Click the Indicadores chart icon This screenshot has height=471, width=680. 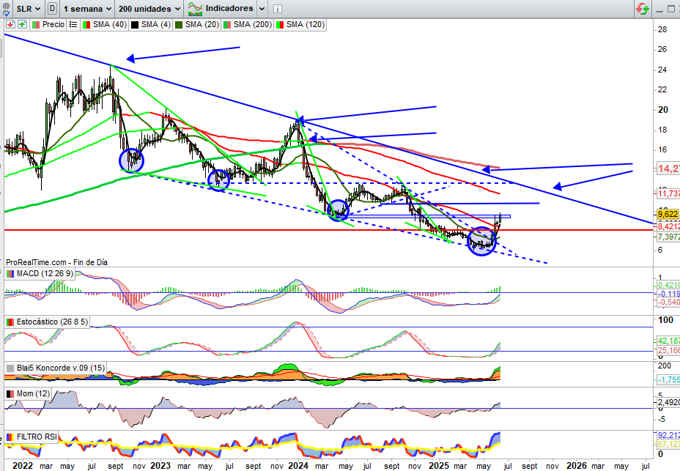[195, 9]
